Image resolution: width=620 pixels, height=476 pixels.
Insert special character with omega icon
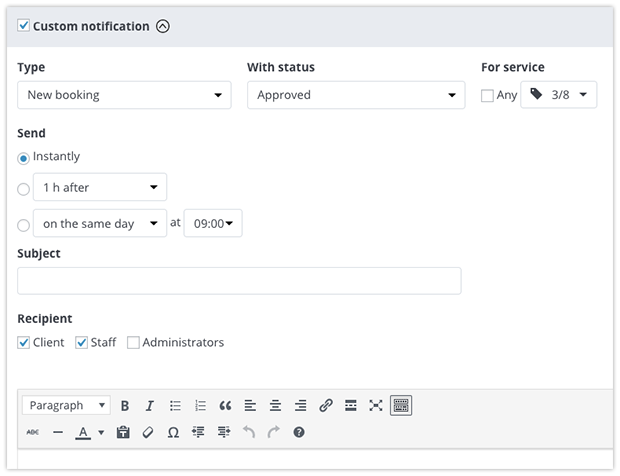click(x=173, y=433)
